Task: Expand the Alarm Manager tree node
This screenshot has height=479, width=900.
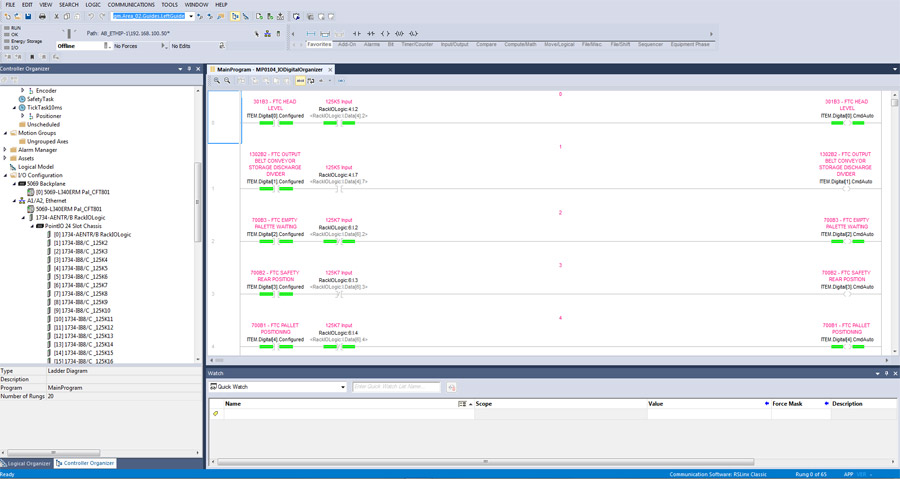Action: 6,150
